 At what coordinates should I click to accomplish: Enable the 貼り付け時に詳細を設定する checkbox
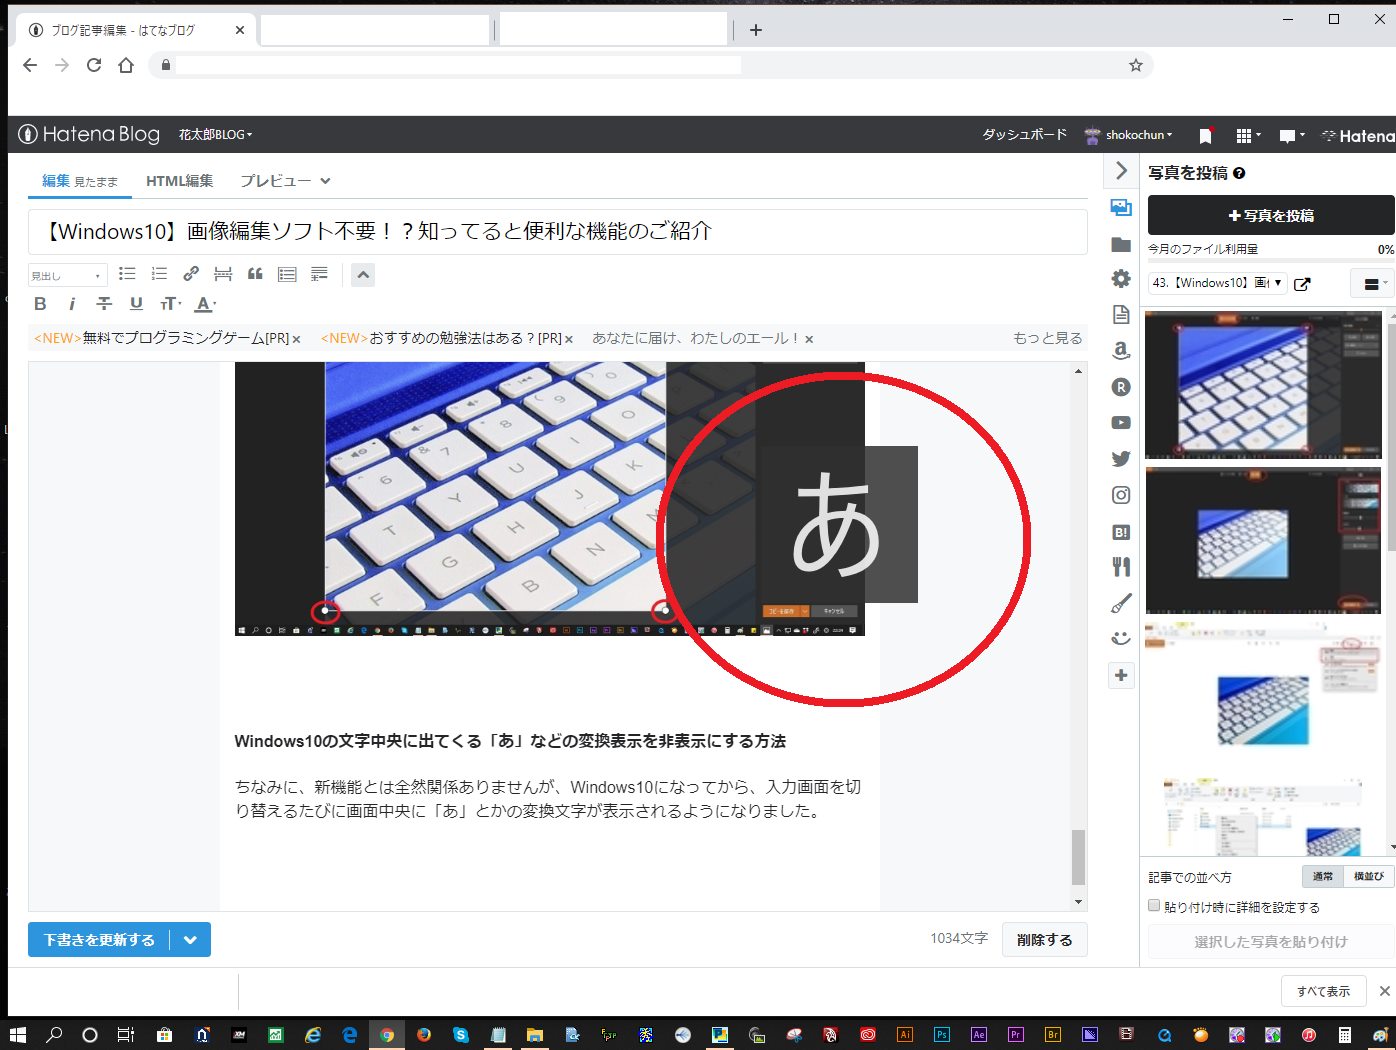[x=1153, y=906]
